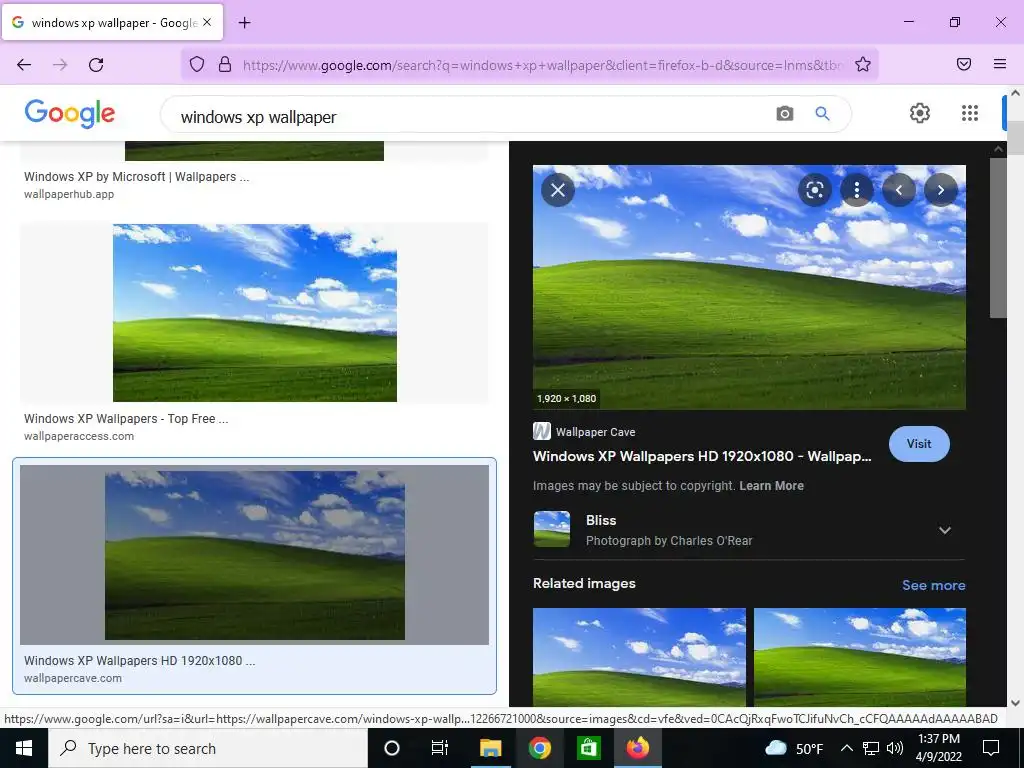The height and width of the screenshot is (768, 1024).
Task: Close the image preview panel
Action: (x=558, y=190)
